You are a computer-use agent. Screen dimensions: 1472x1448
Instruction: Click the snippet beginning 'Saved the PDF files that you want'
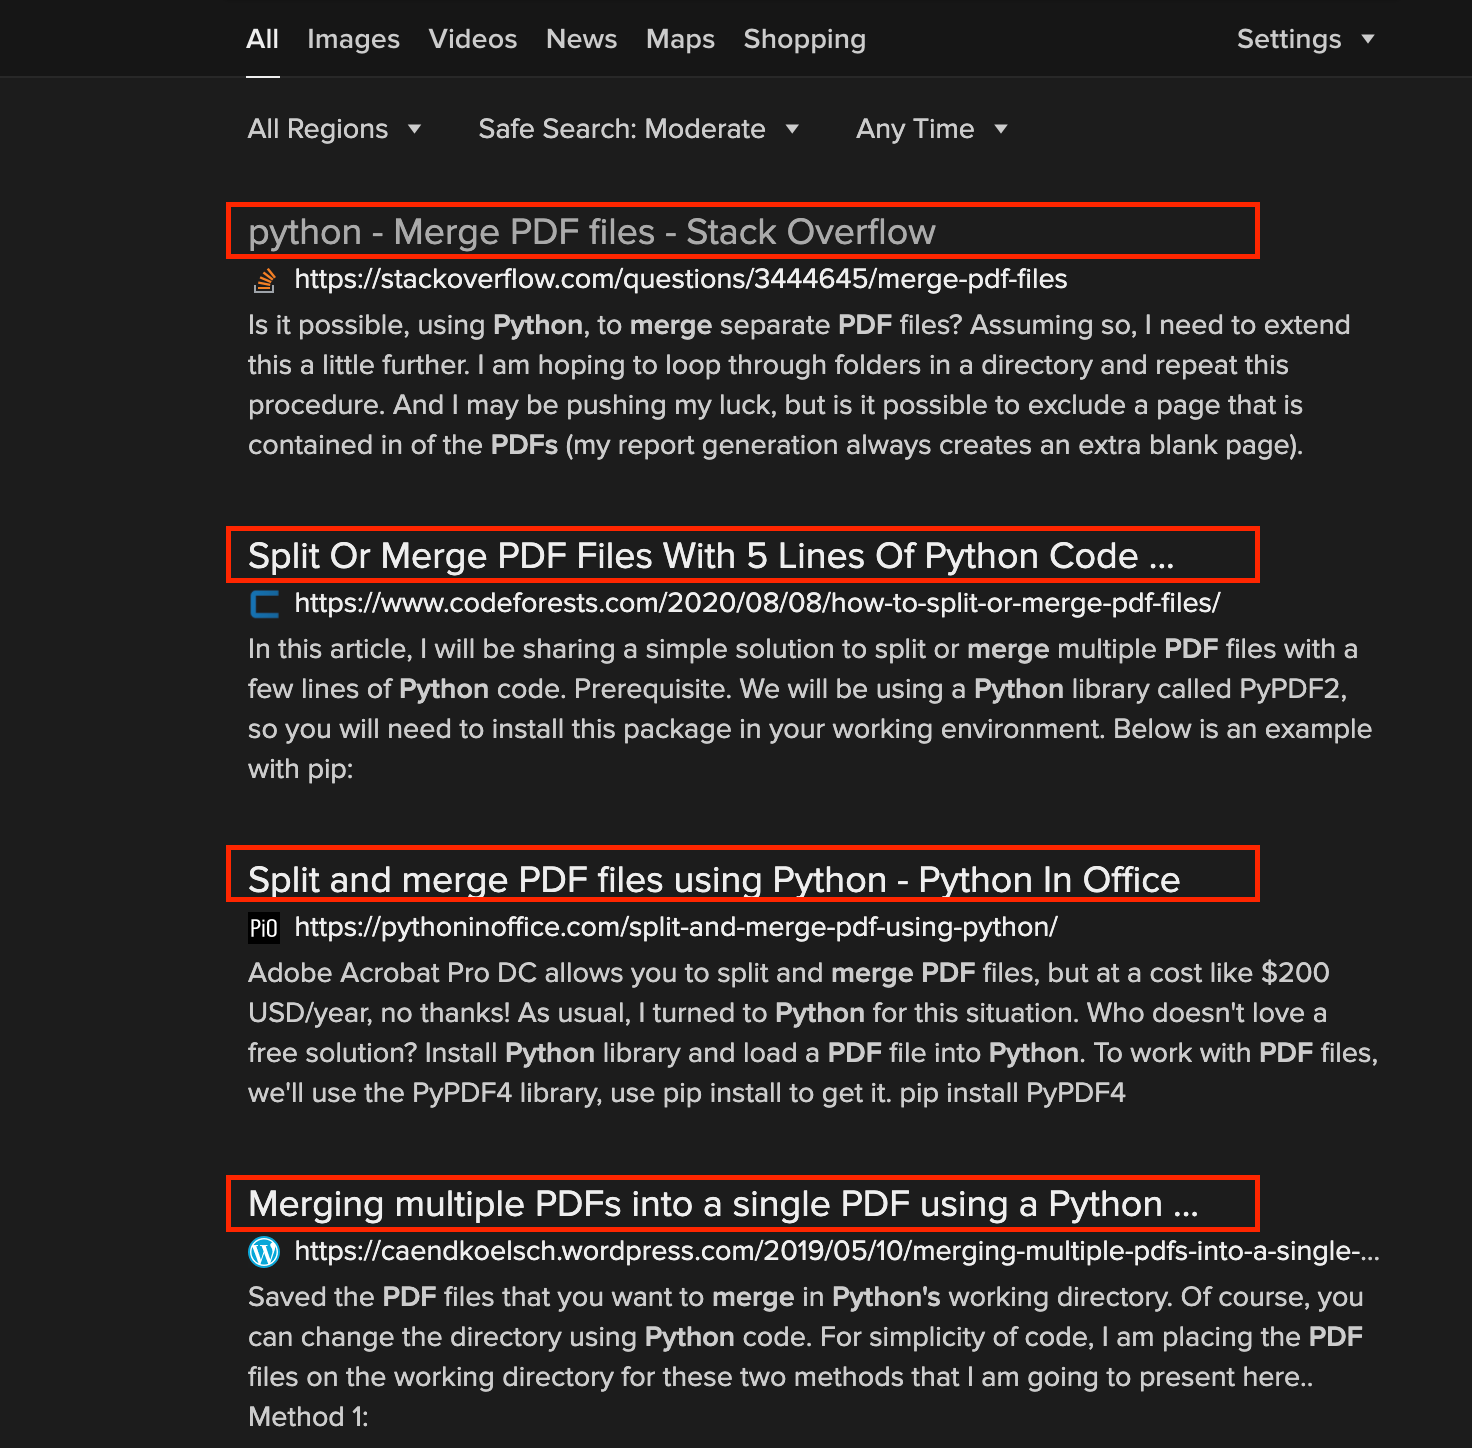806,1357
